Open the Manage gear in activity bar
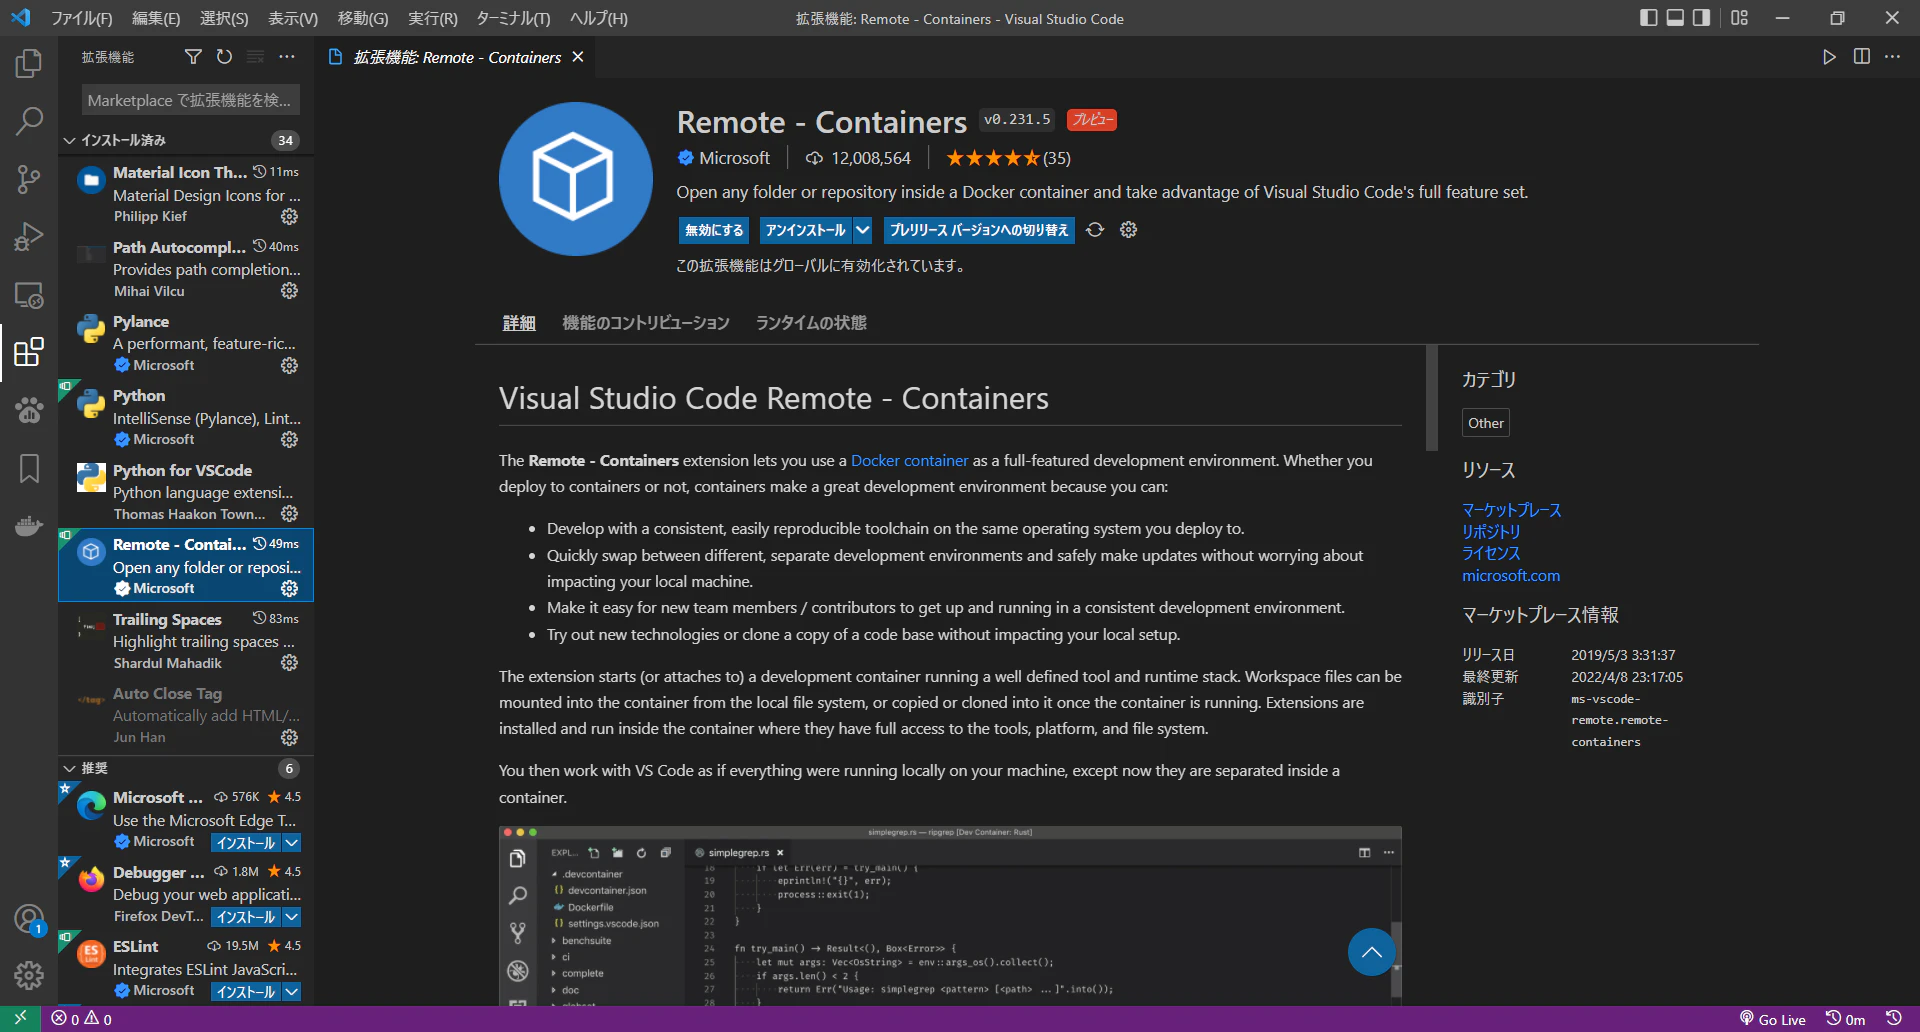 [x=29, y=975]
